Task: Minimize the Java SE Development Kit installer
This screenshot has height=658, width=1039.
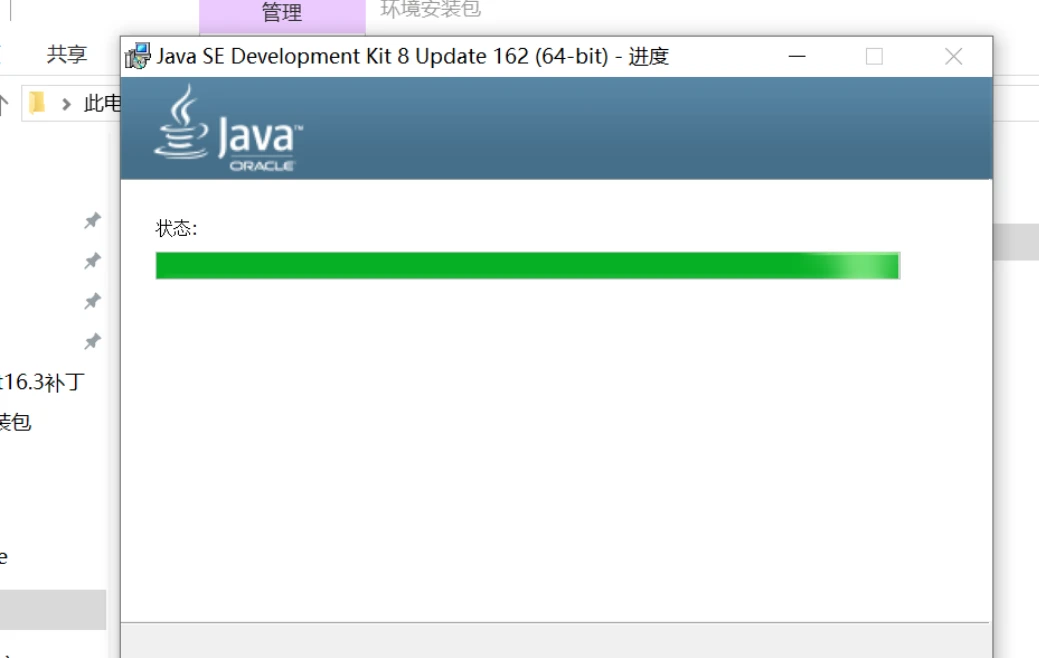Action: click(797, 56)
